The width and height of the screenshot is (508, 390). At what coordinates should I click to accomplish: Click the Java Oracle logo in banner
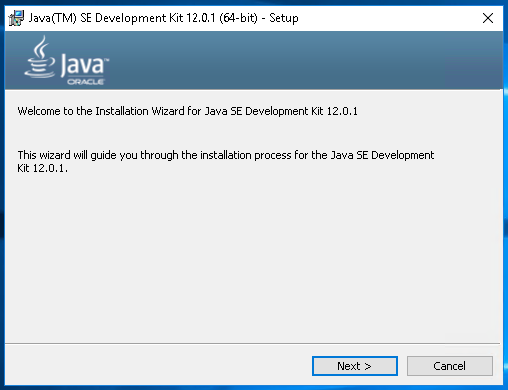[x=66, y=61]
